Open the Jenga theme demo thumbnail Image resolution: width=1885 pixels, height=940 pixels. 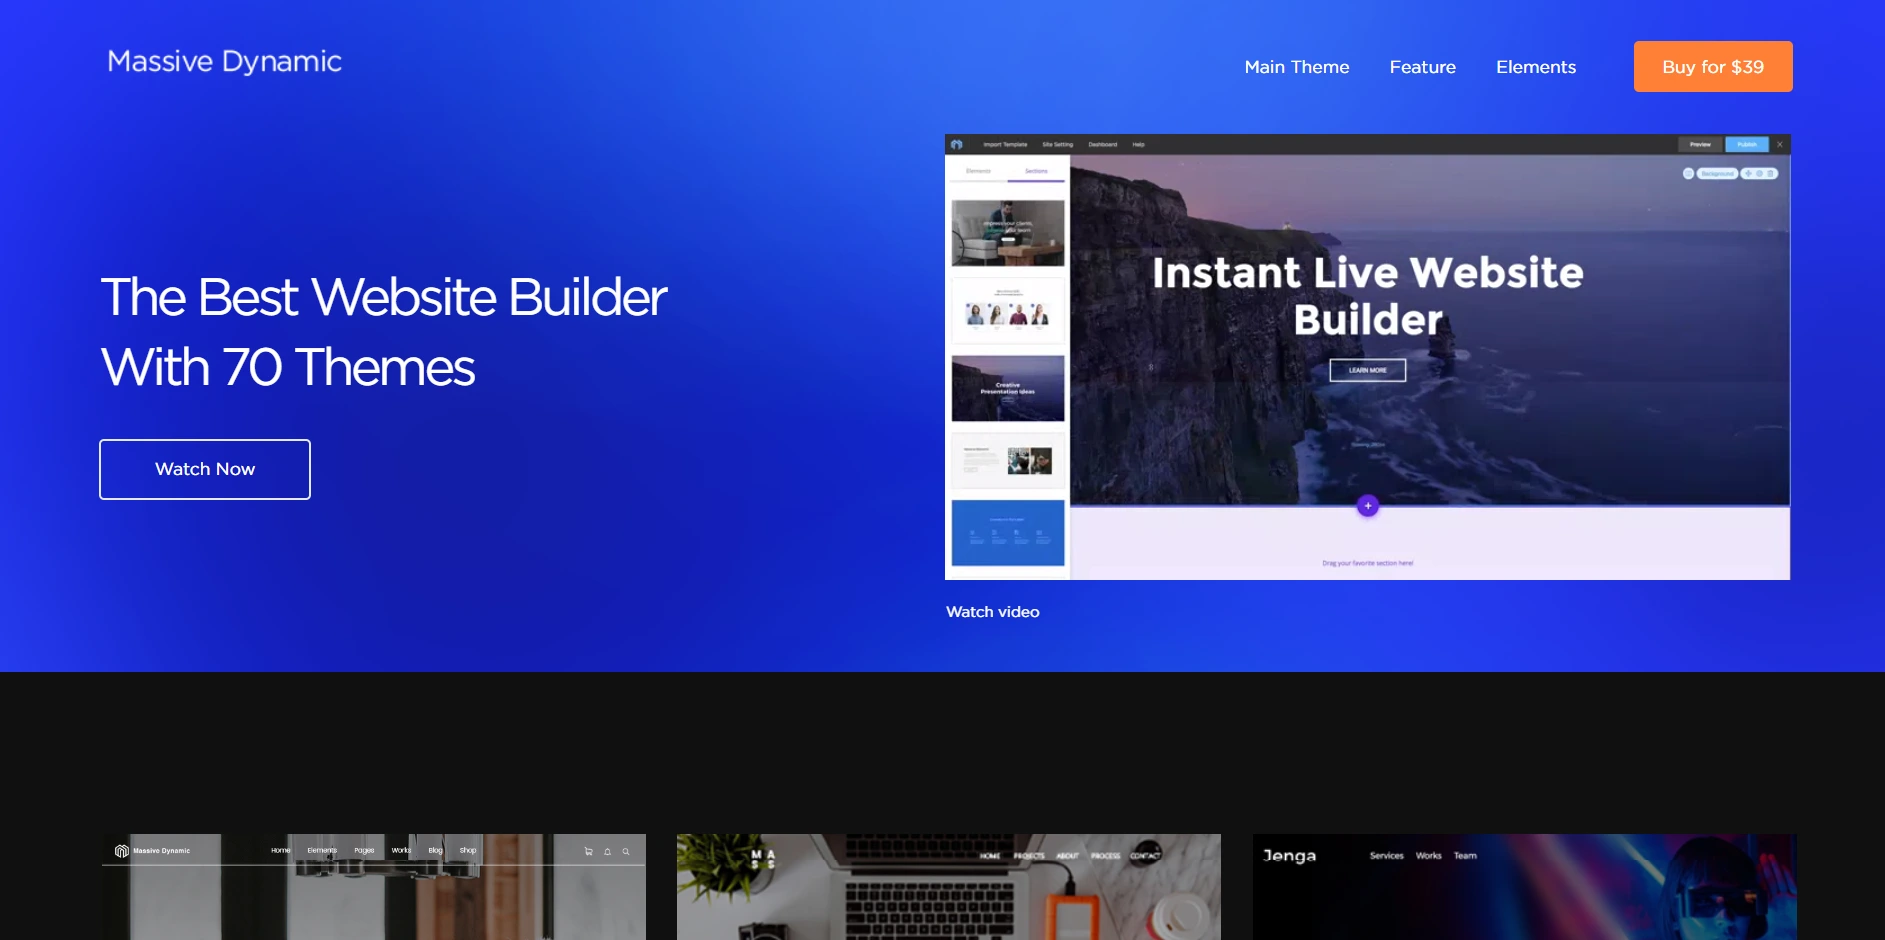[x=1525, y=887]
